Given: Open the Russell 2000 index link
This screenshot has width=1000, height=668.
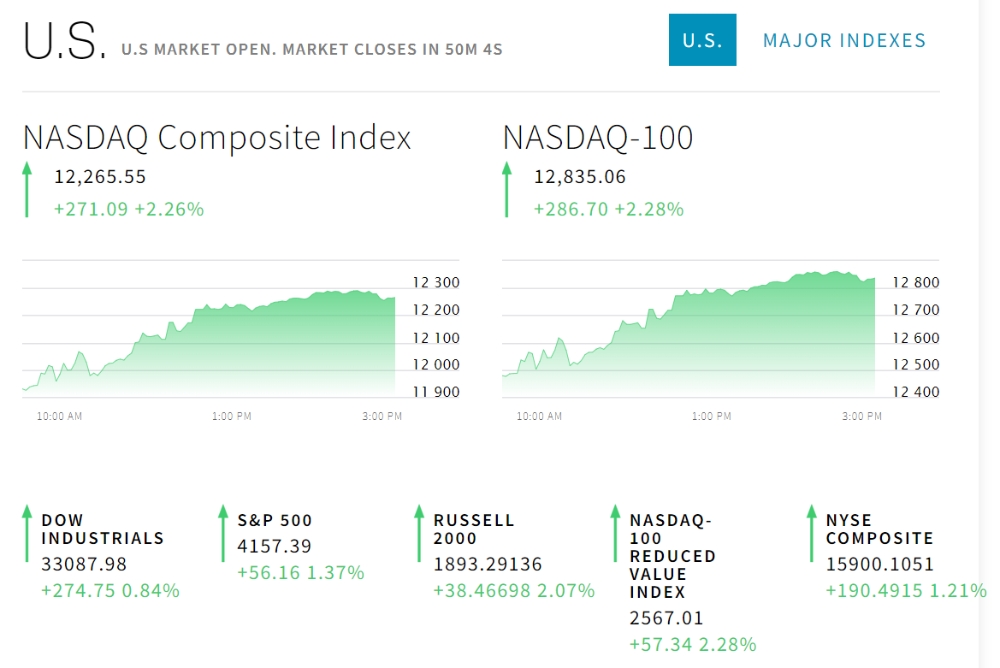Looking at the screenshot, I should click(x=473, y=529).
